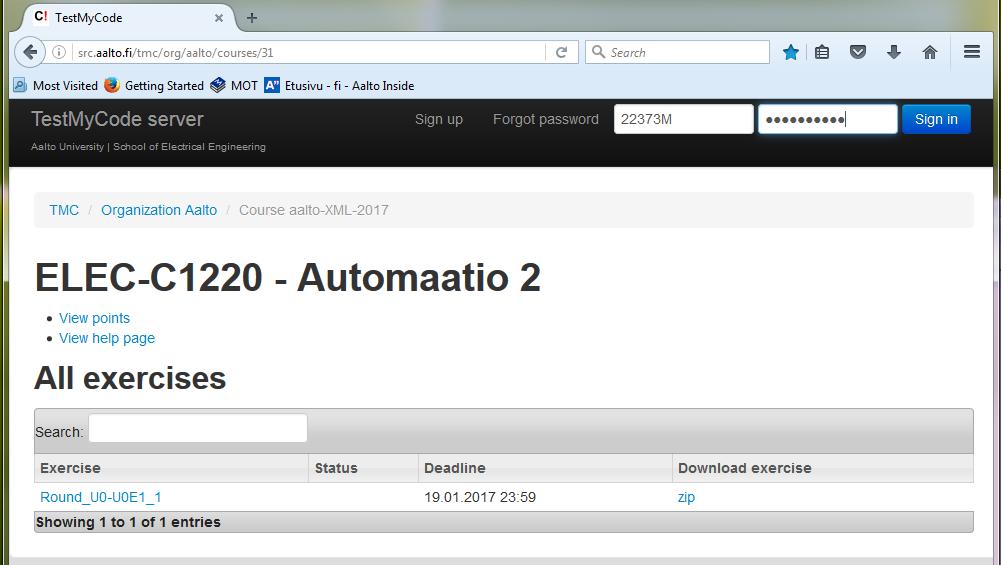Show bookmarks list icon
The image size is (1001, 565).
point(822,52)
